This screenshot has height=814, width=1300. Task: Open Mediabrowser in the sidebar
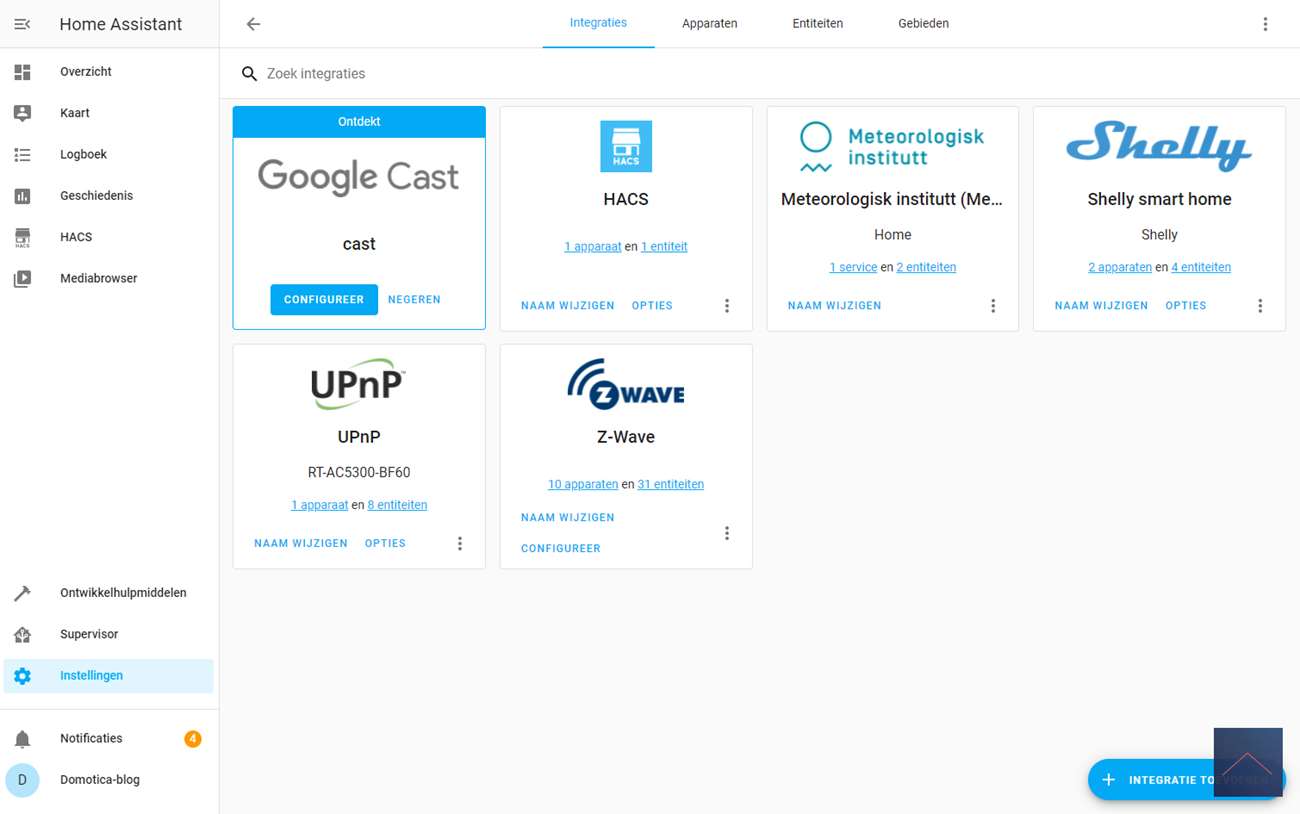pyautogui.click(x=98, y=278)
